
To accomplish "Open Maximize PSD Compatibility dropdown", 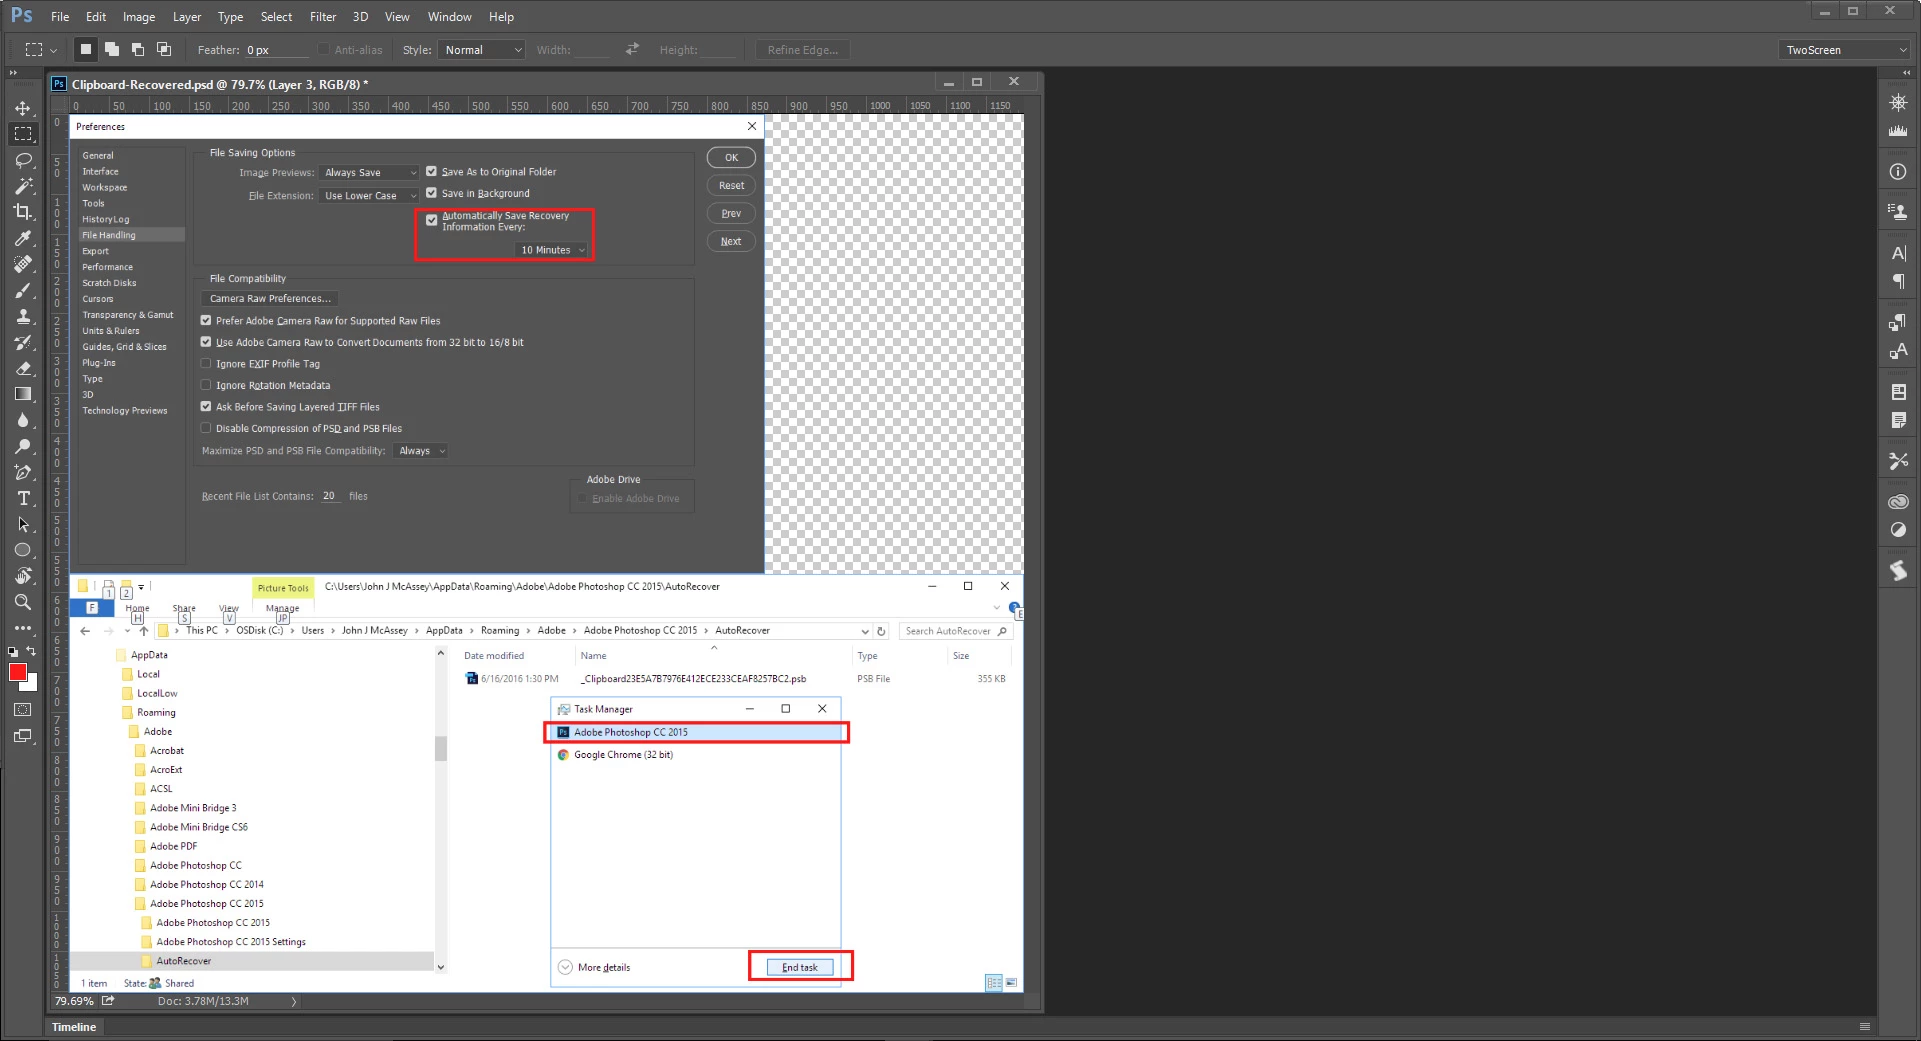I will pos(420,451).
